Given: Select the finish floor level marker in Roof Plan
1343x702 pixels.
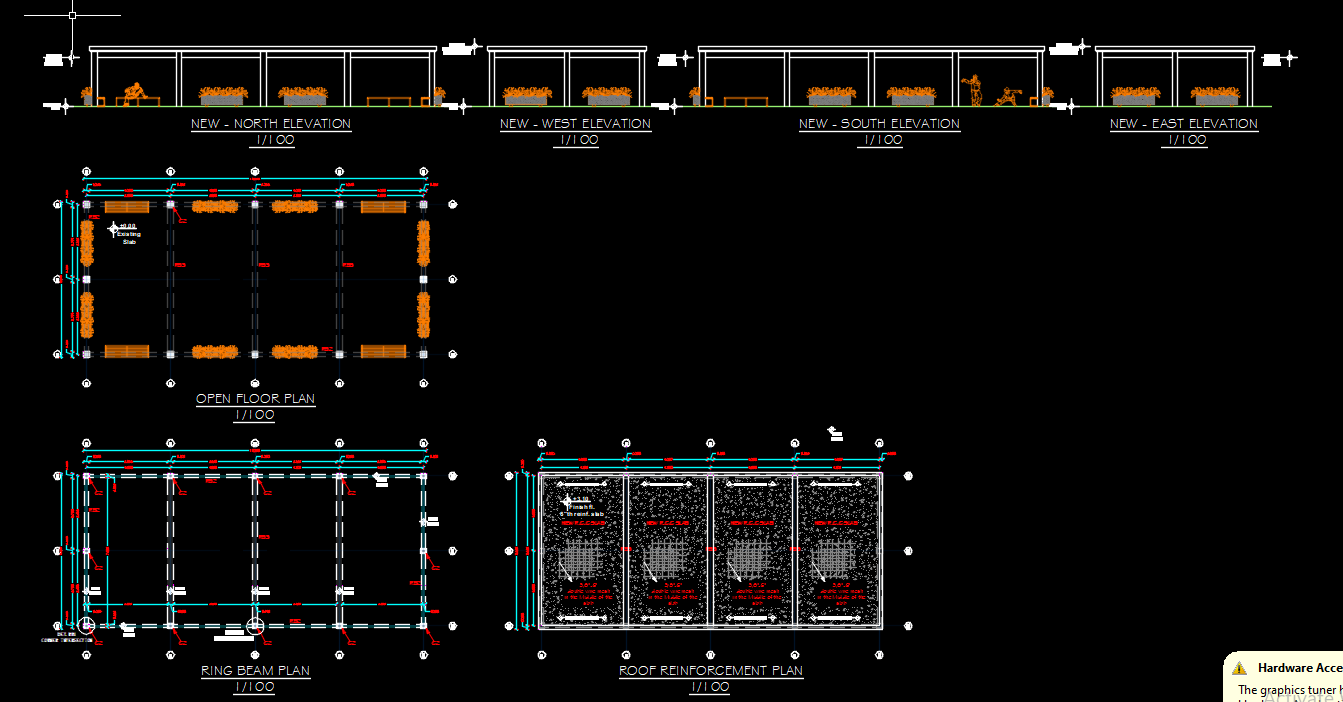Looking at the screenshot, I should point(567,501).
